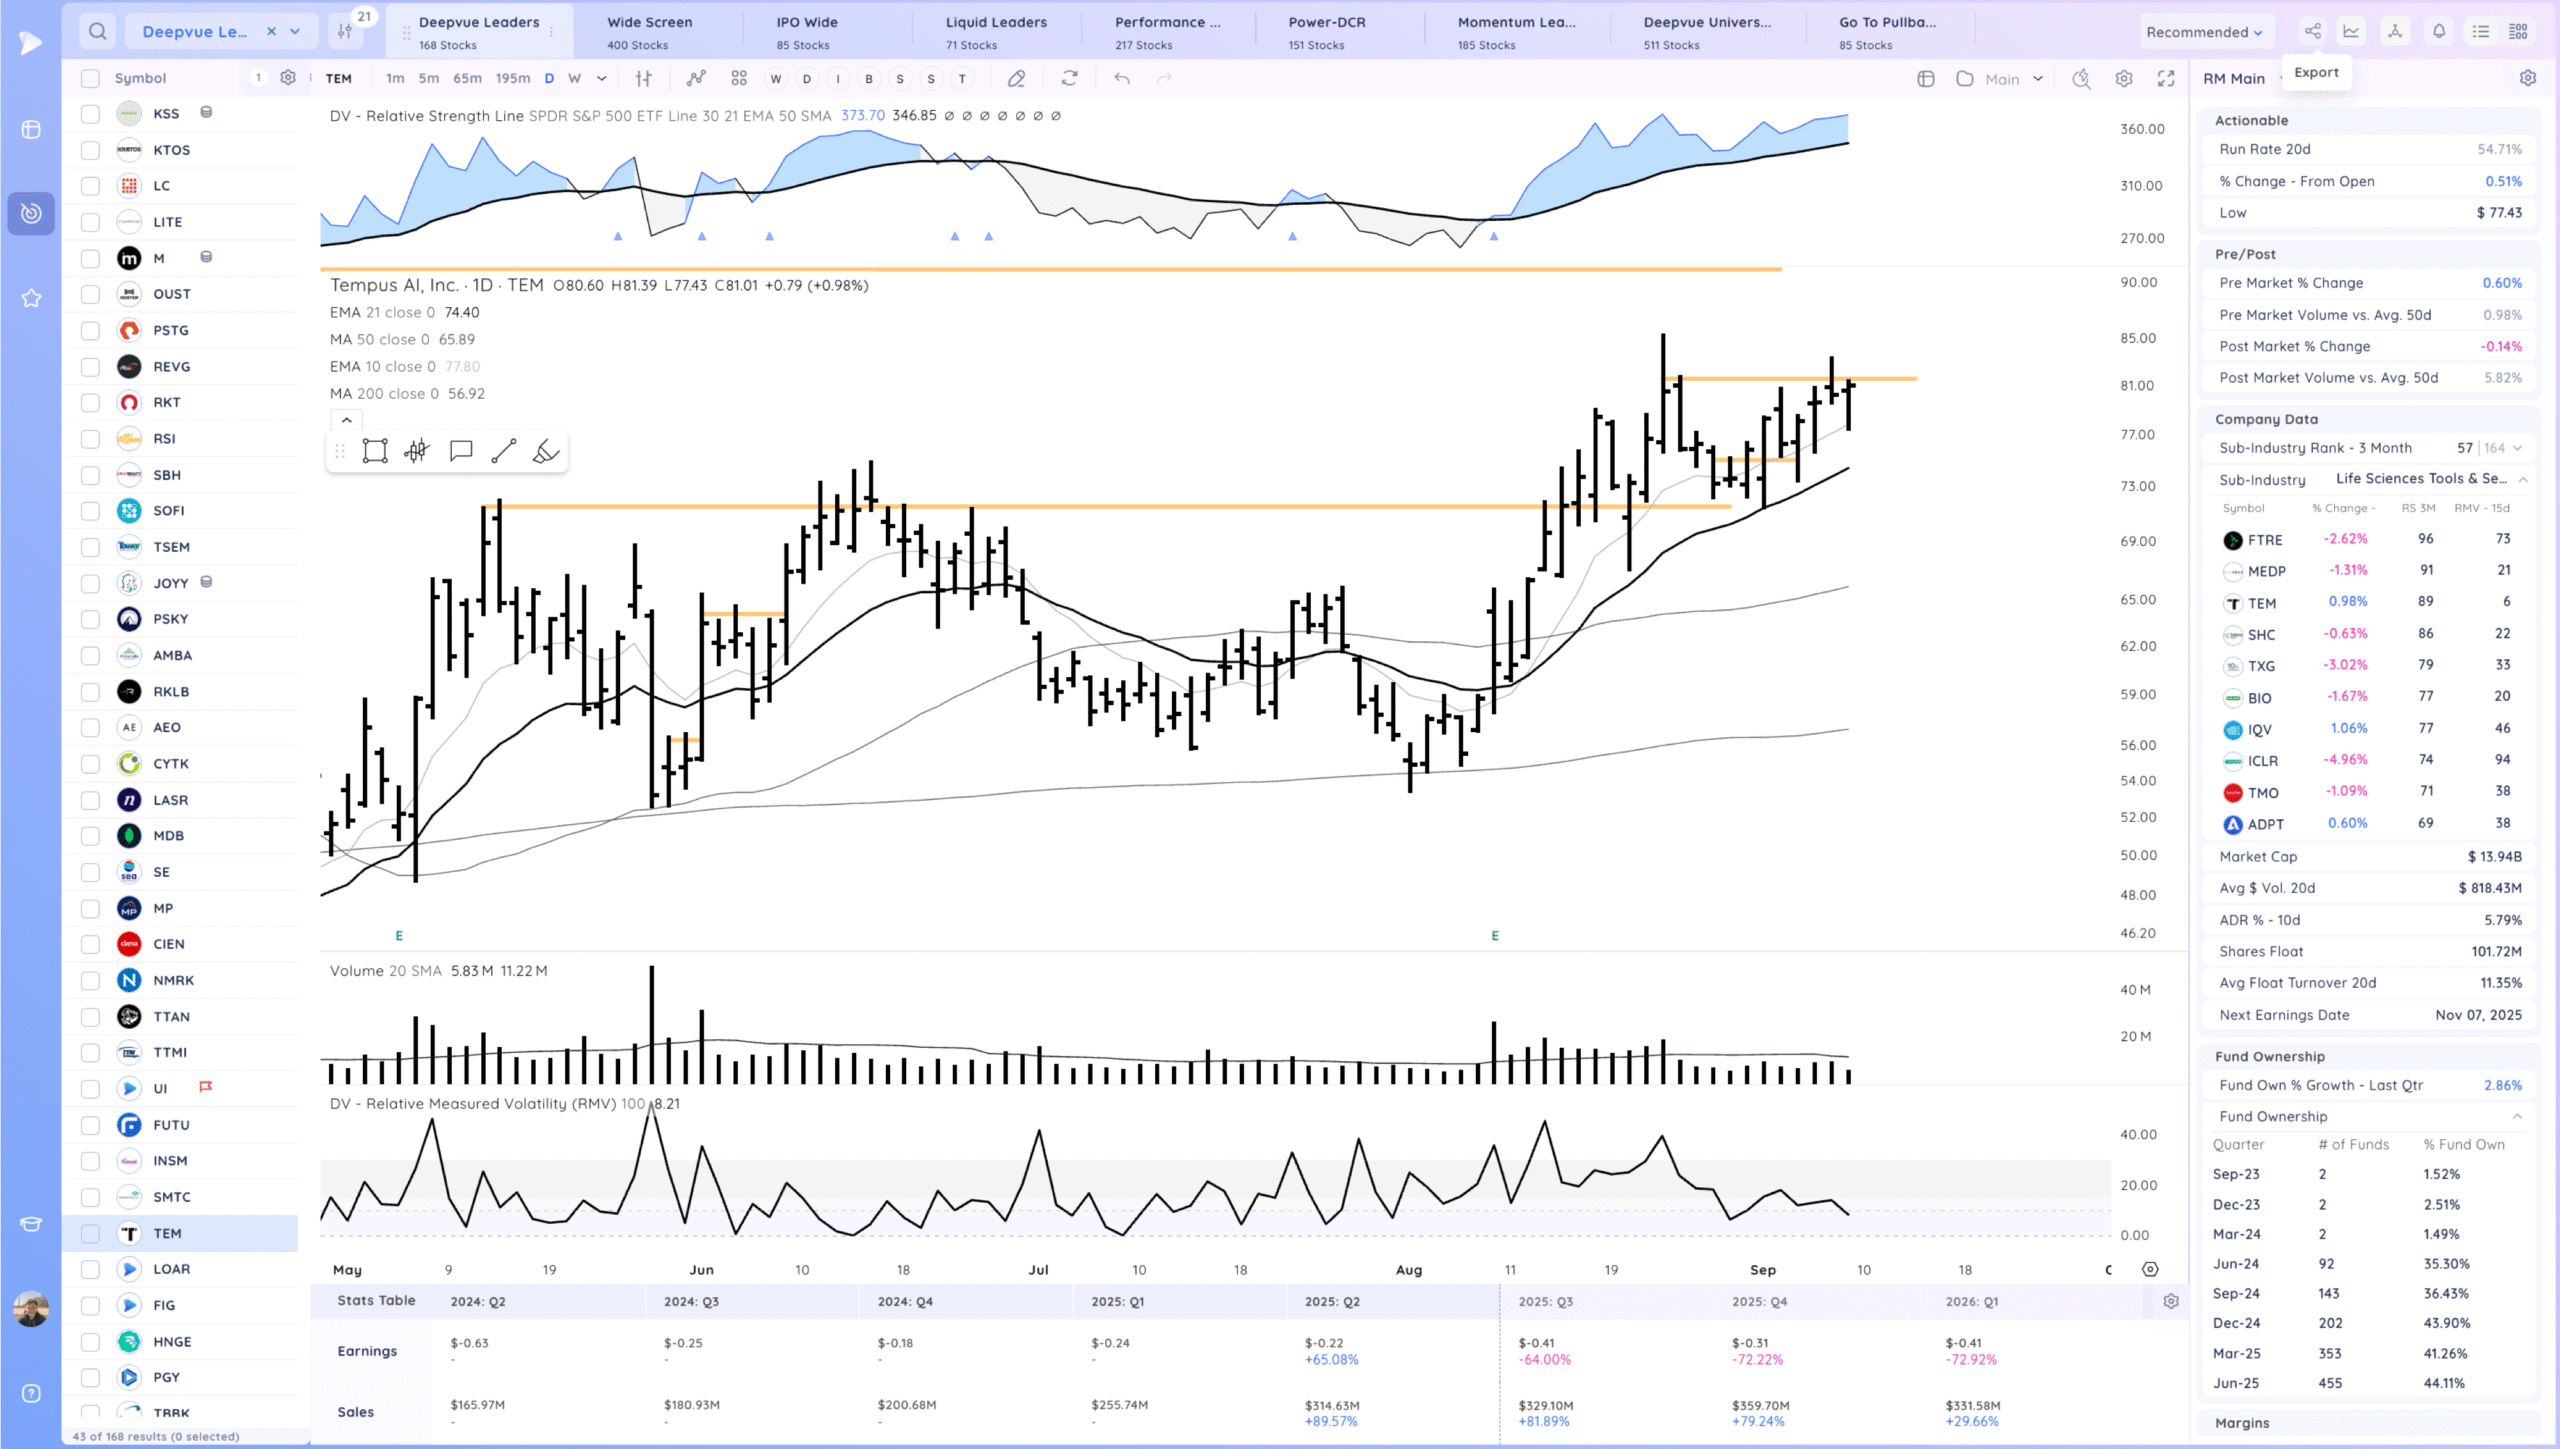Screen dimensions: 2560x1449
Task: Open the bar chart type selector icon
Action: pyautogui.click(x=644, y=78)
